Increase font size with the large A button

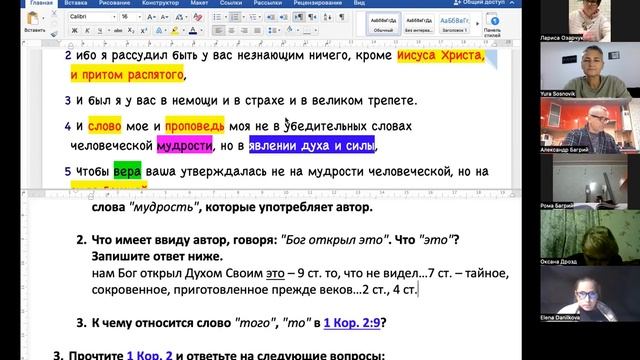click(x=151, y=17)
